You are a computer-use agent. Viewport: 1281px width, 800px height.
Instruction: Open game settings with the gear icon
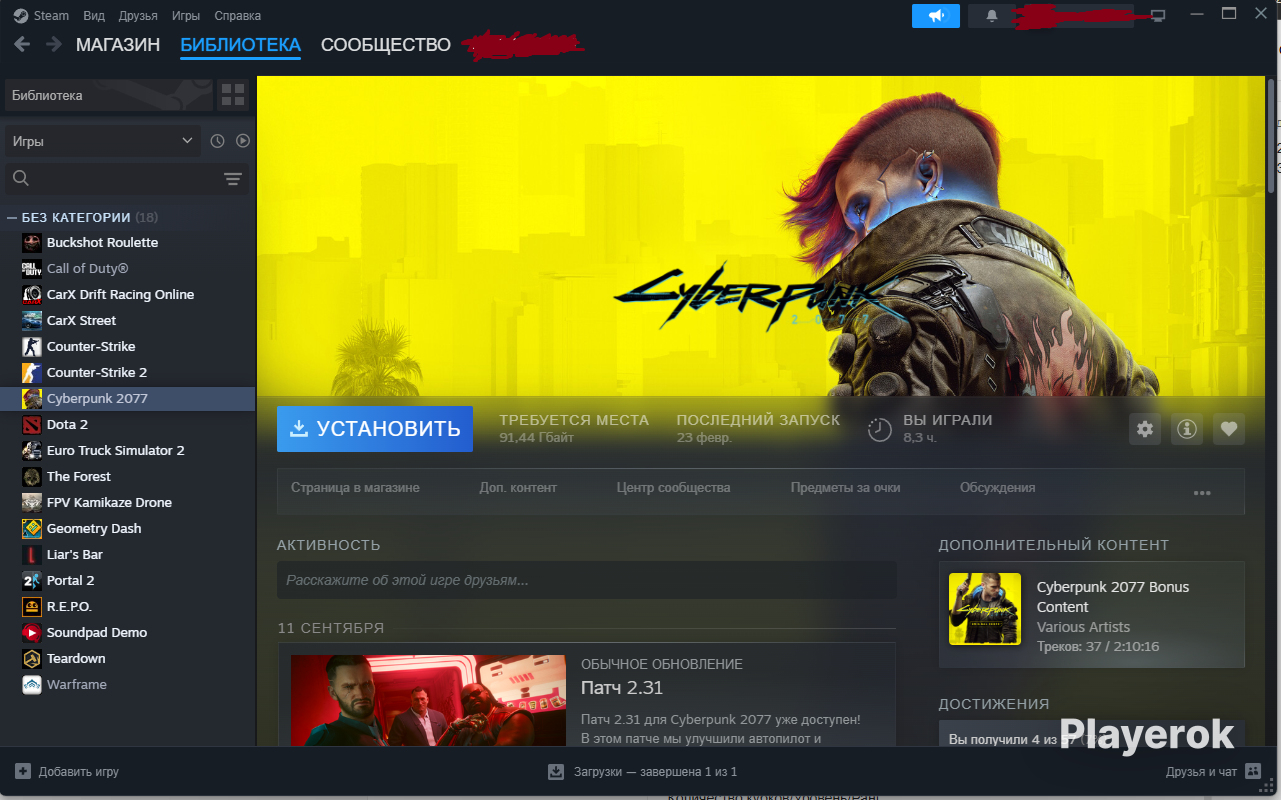(1145, 429)
